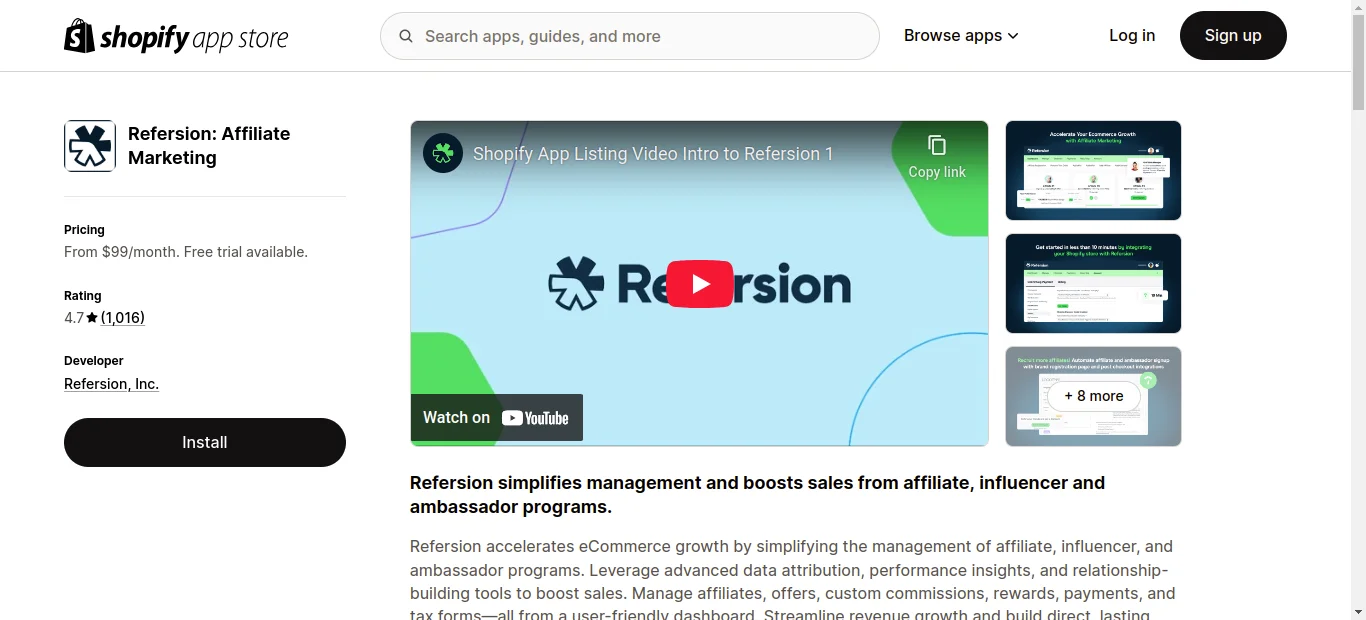Open the Log in page
The image size is (1366, 620).
pyautogui.click(x=1132, y=36)
